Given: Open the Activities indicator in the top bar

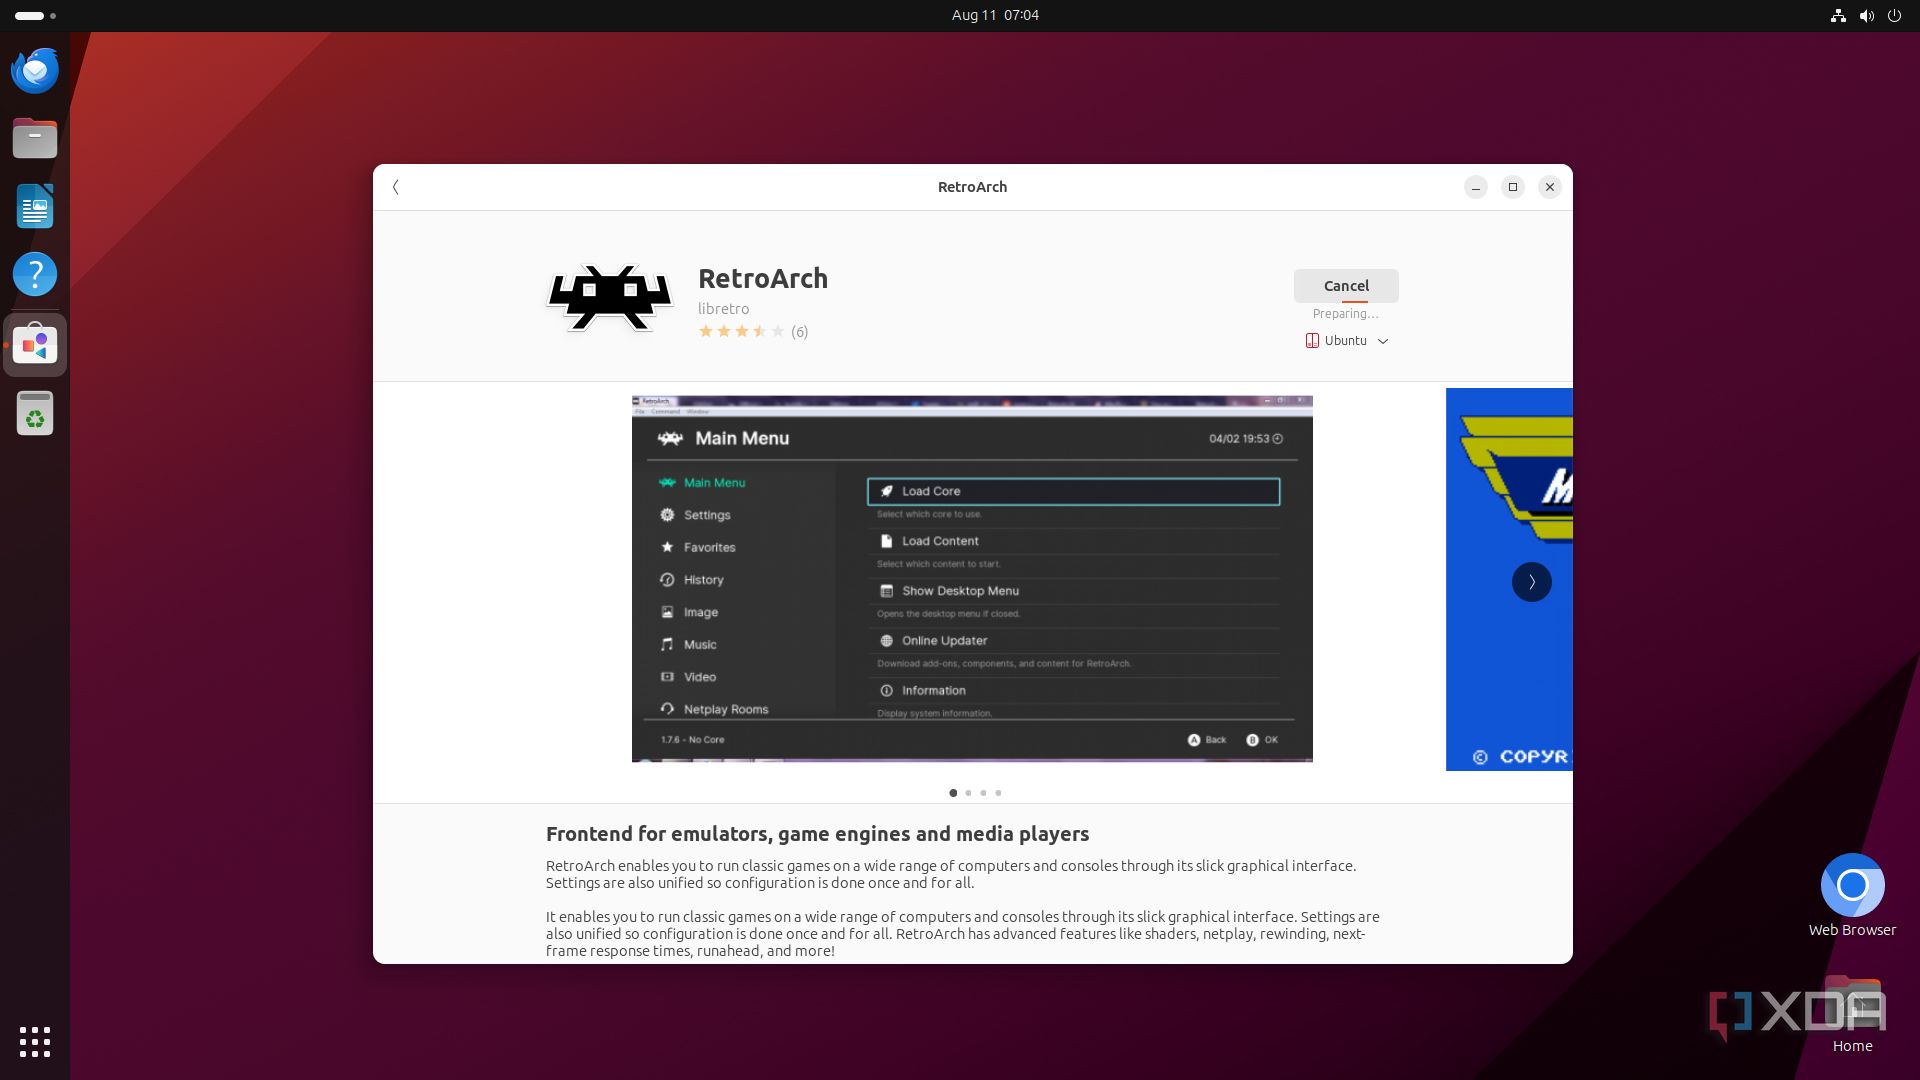Looking at the screenshot, I should point(36,15).
